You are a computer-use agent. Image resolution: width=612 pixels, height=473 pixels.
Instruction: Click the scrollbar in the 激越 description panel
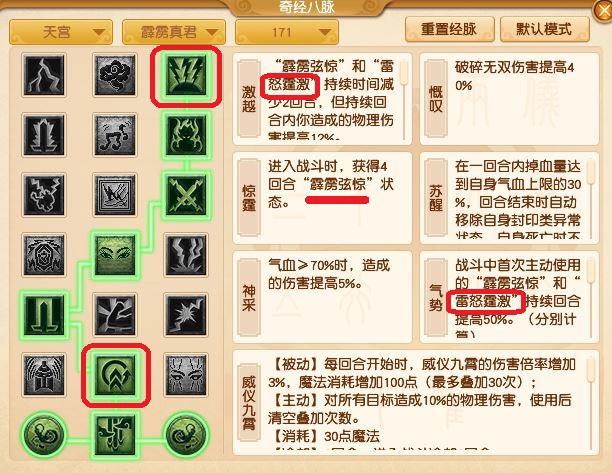pyautogui.click(x=405, y=100)
